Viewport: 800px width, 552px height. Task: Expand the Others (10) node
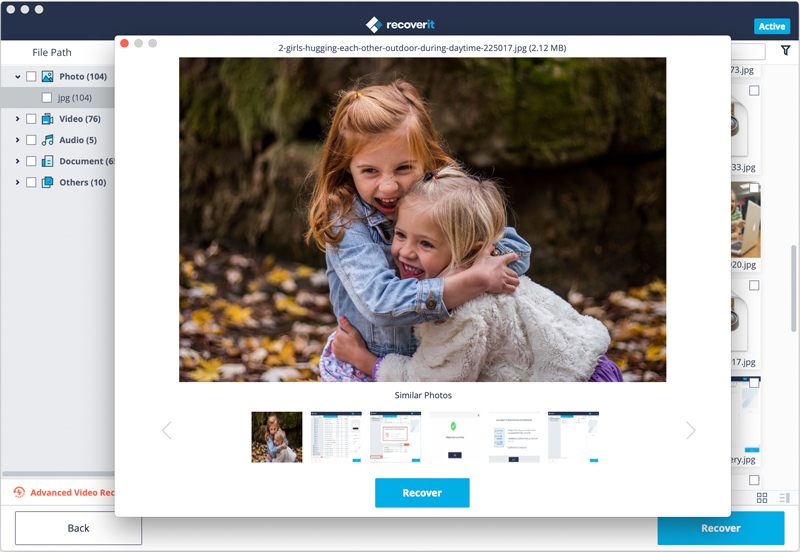17,182
